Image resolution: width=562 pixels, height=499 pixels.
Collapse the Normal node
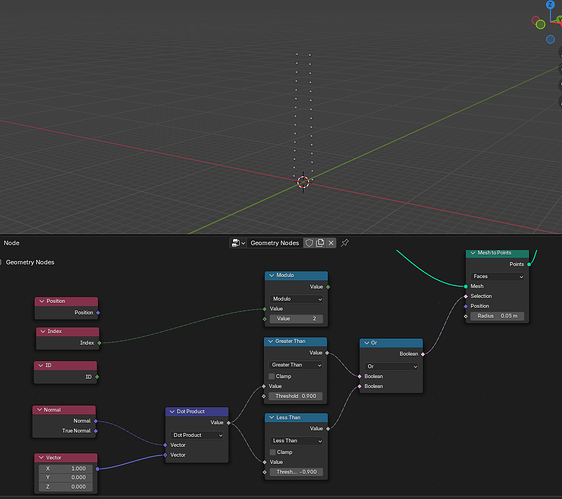(x=39, y=410)
